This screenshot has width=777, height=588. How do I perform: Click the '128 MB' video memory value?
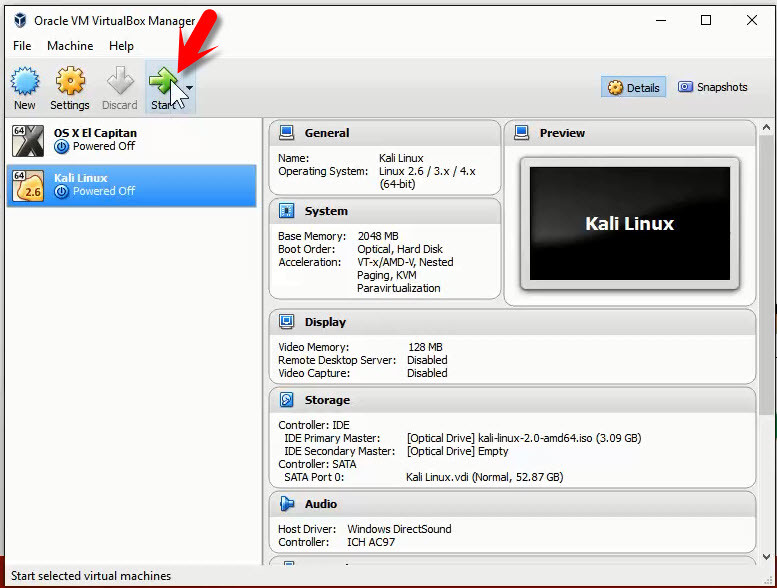tap(425, 347)
